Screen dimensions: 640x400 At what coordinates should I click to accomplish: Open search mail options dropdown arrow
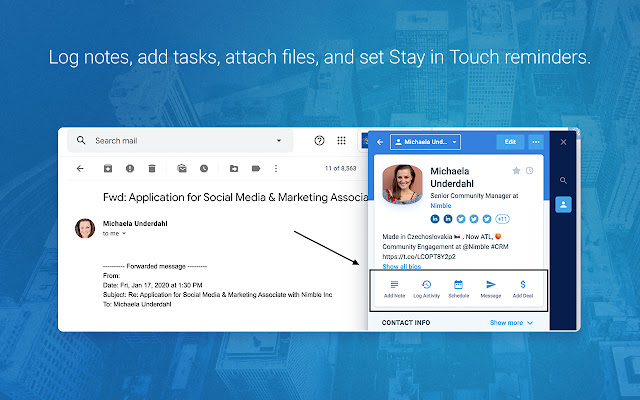(x=279, y=140)
